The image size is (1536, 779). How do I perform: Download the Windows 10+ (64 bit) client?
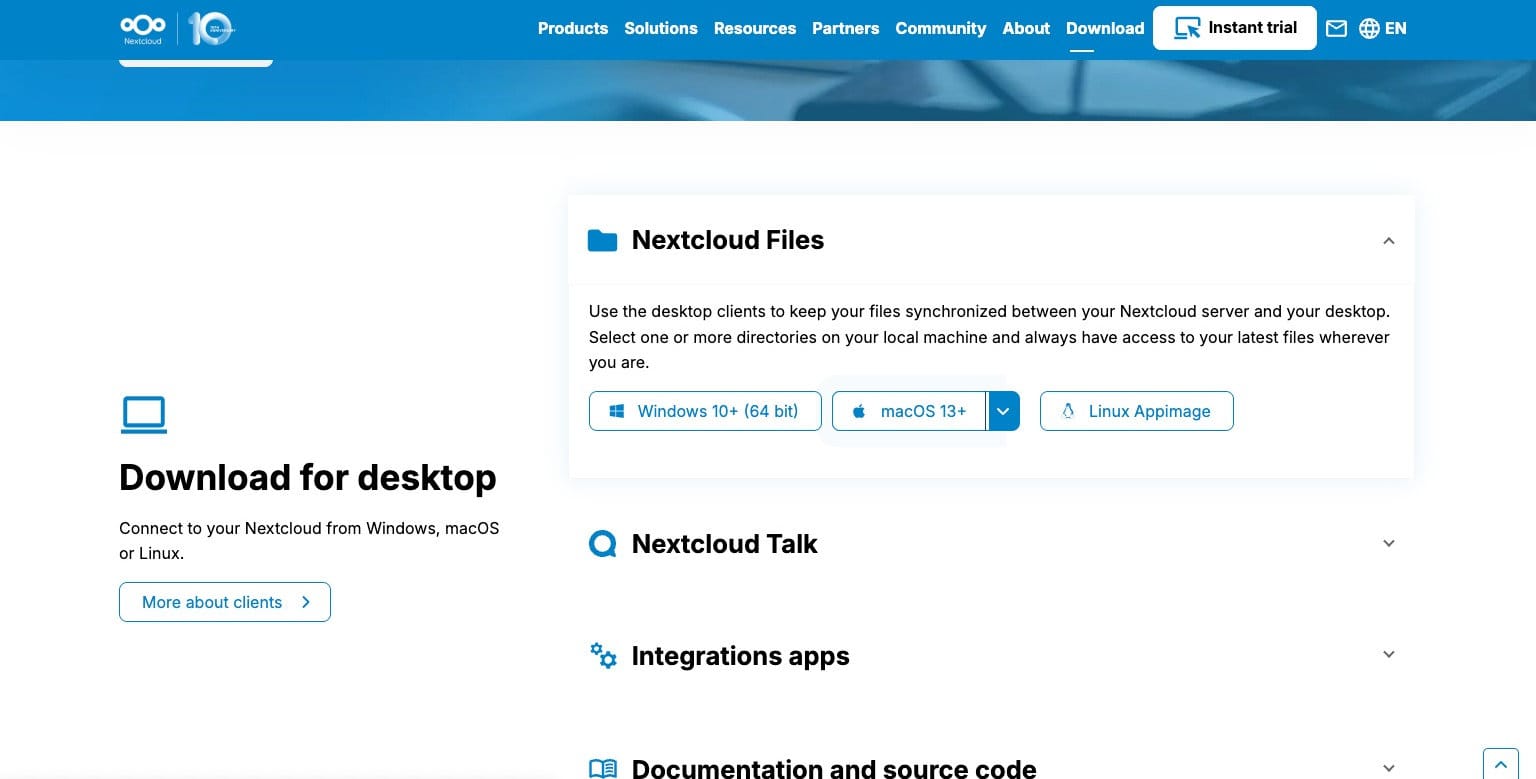(x=705, y=411)
